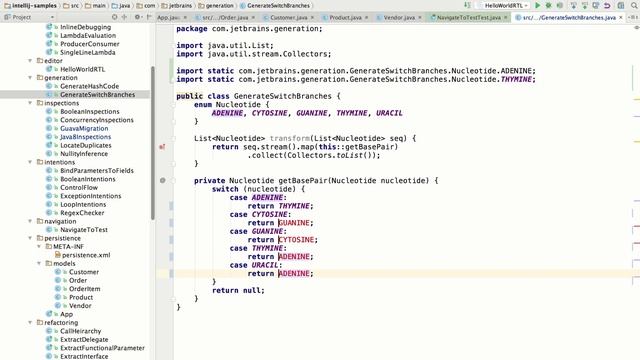Viewport: 640px width, 360px height.
Task: Switch to the Product.java tab
Action: click(x=345, y=18)
